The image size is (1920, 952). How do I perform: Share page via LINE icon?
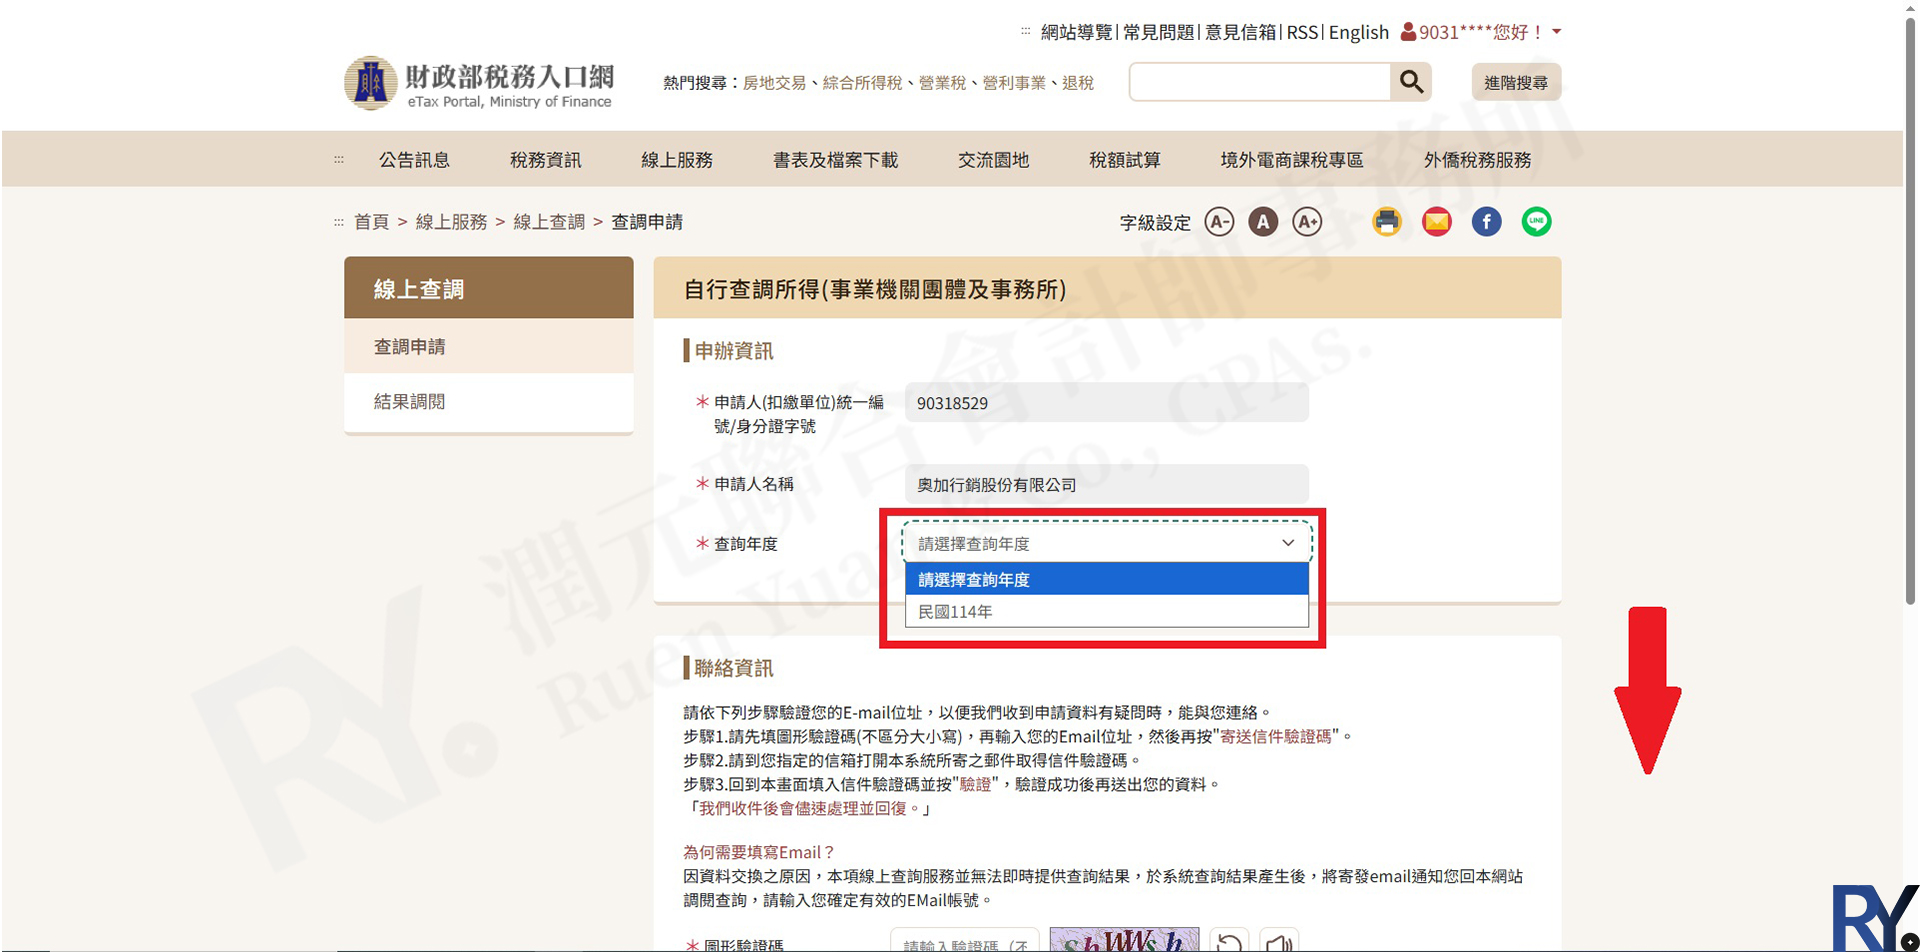[x=1537, y=221]
